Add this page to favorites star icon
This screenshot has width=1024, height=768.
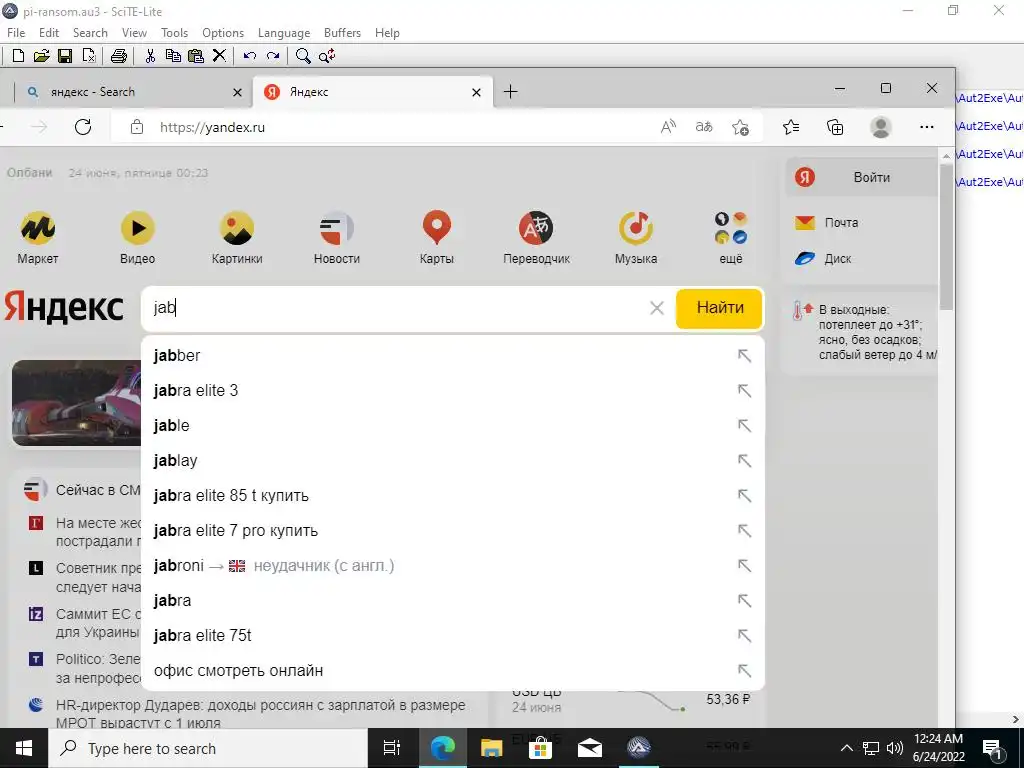click(740, 127)
